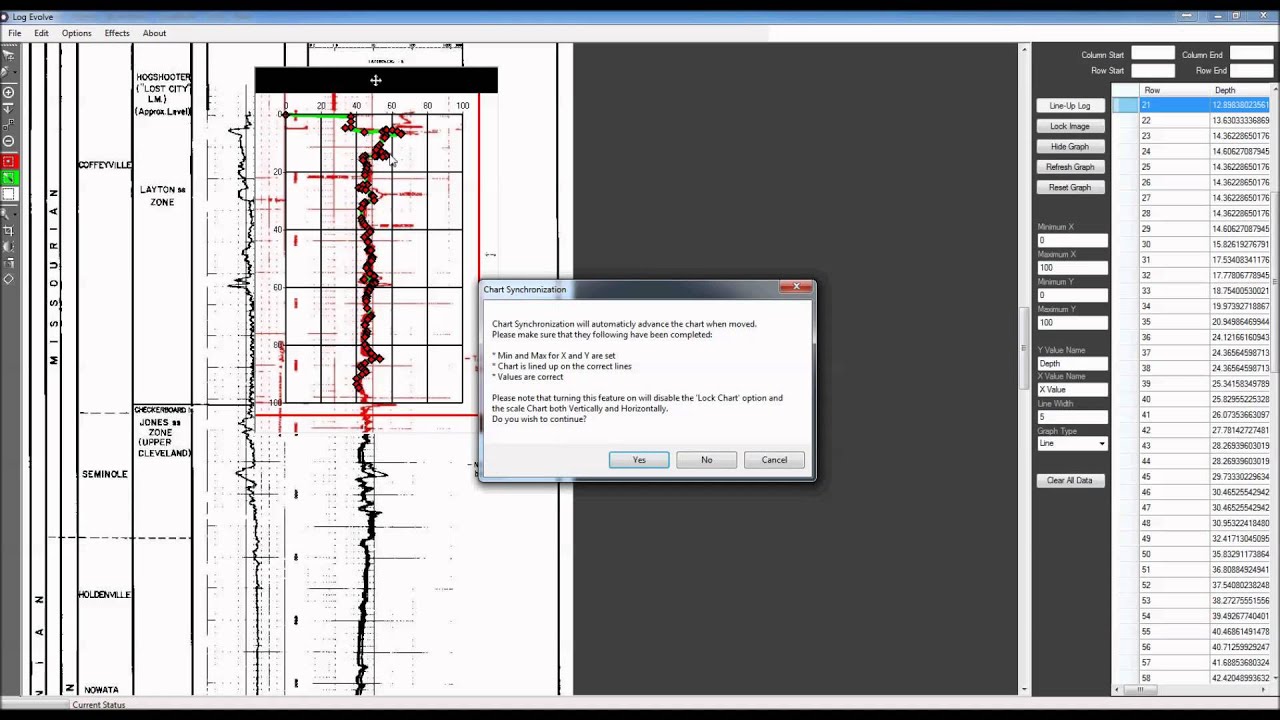Screen dimensions: 1280x720
Task: Click the Column Start input field
Action: [x=1153, y=54]
